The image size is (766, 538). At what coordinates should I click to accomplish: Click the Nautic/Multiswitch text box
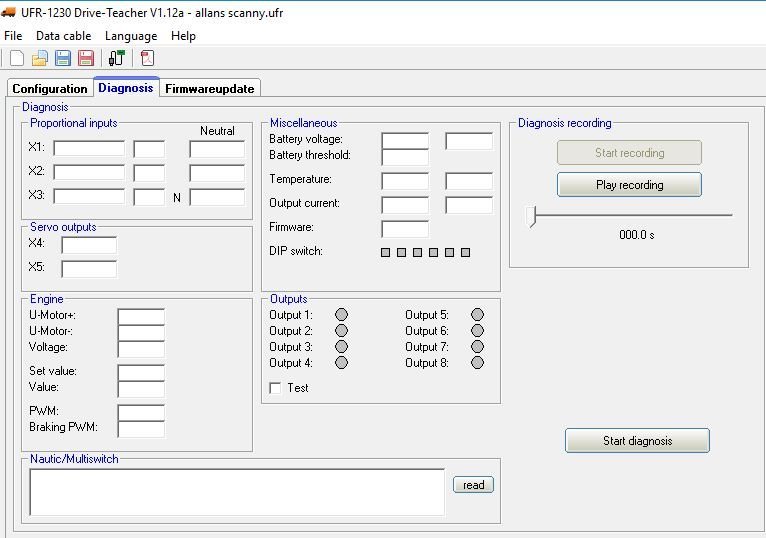(237, 491)
